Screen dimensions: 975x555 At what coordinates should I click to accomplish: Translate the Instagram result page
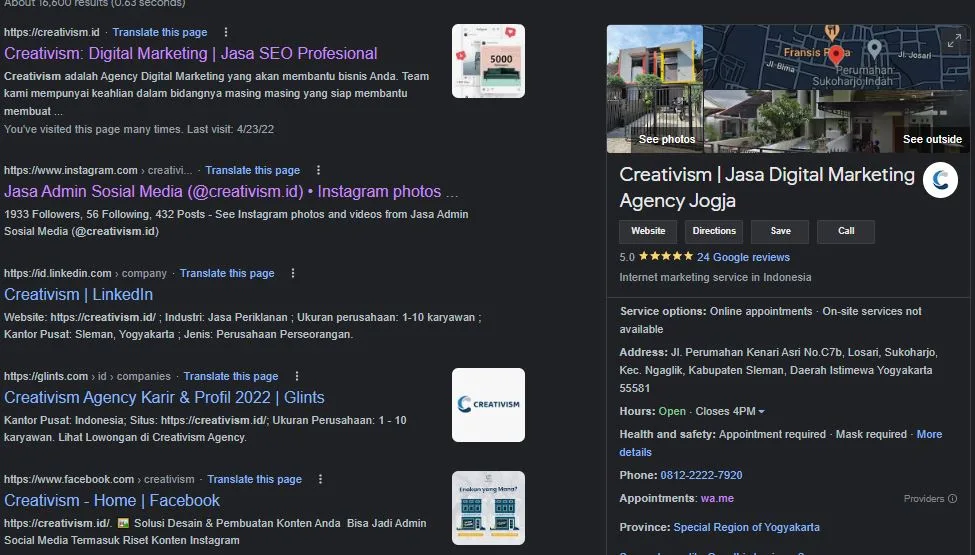tap(252, 170)
